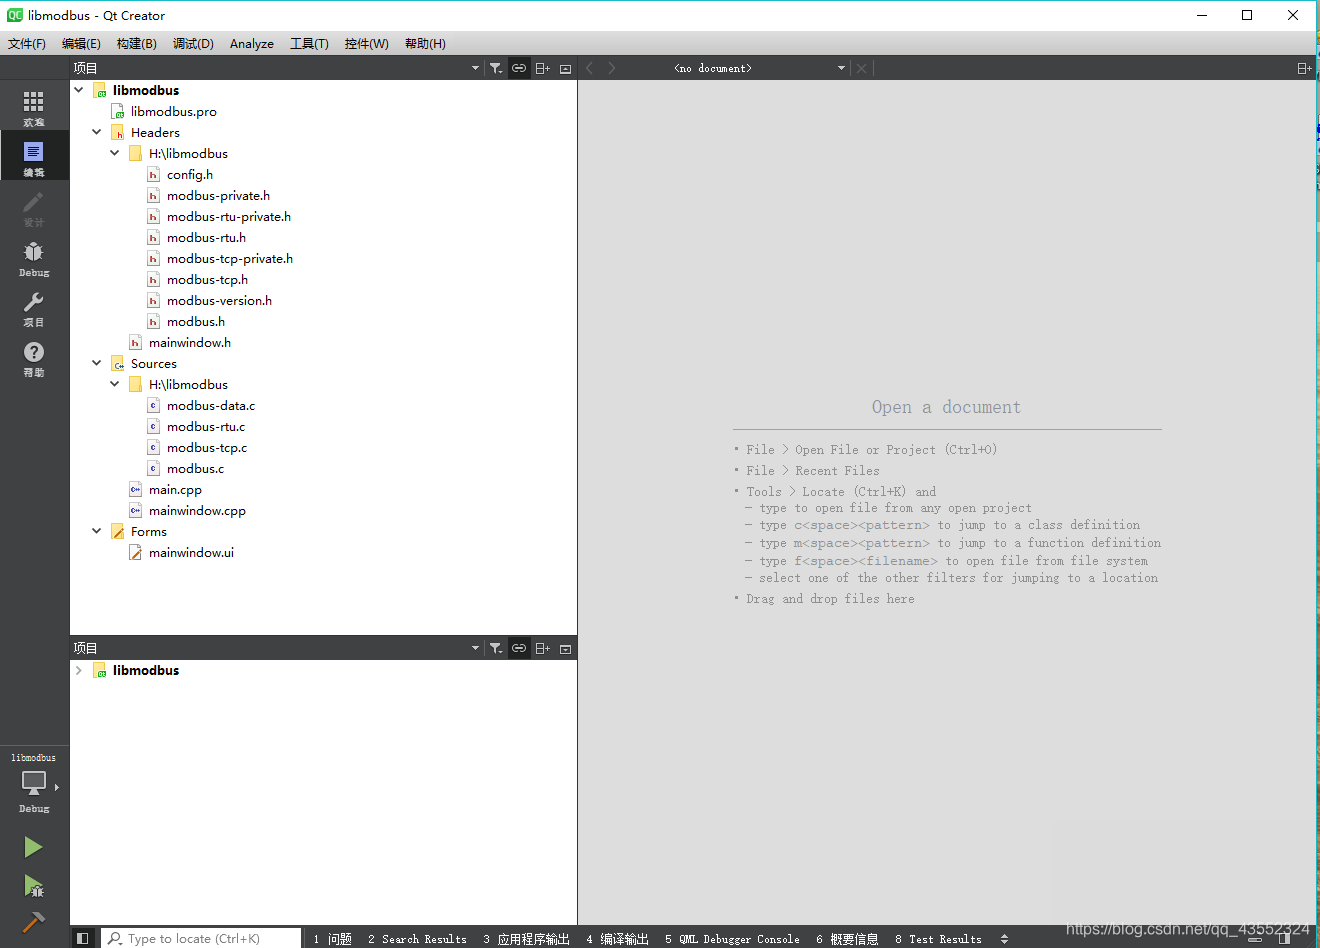
Task: Select mainwindow.ui under Forms
Action: tap(191, 552)
